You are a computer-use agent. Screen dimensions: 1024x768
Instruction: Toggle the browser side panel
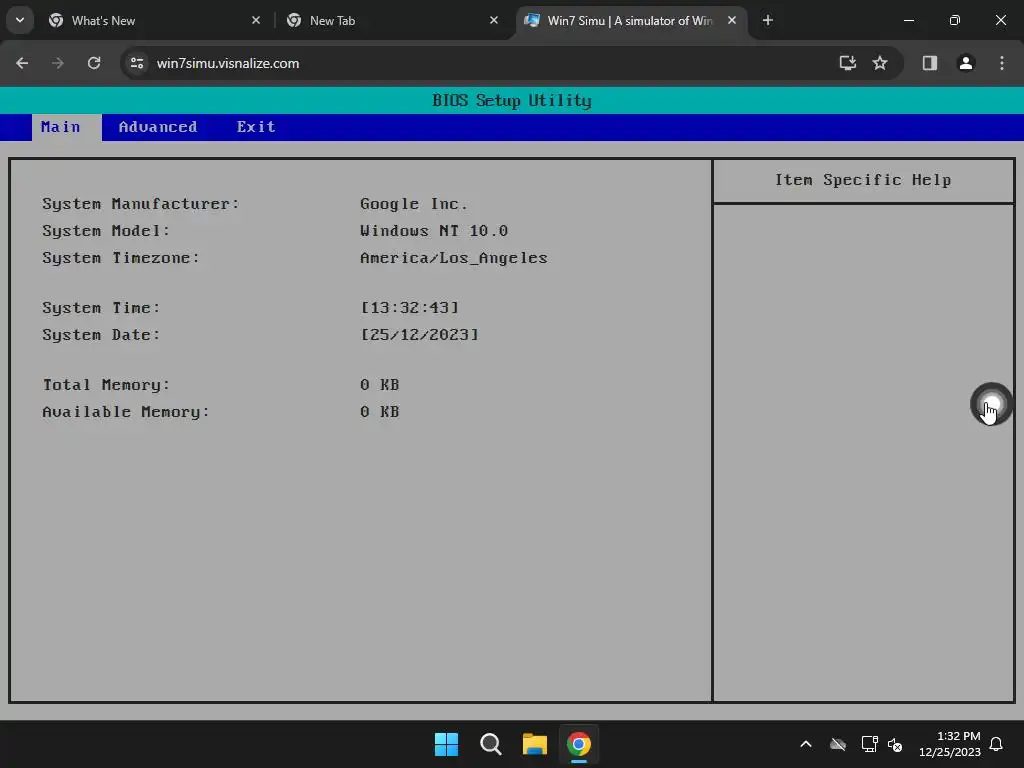tap(930, 63)
